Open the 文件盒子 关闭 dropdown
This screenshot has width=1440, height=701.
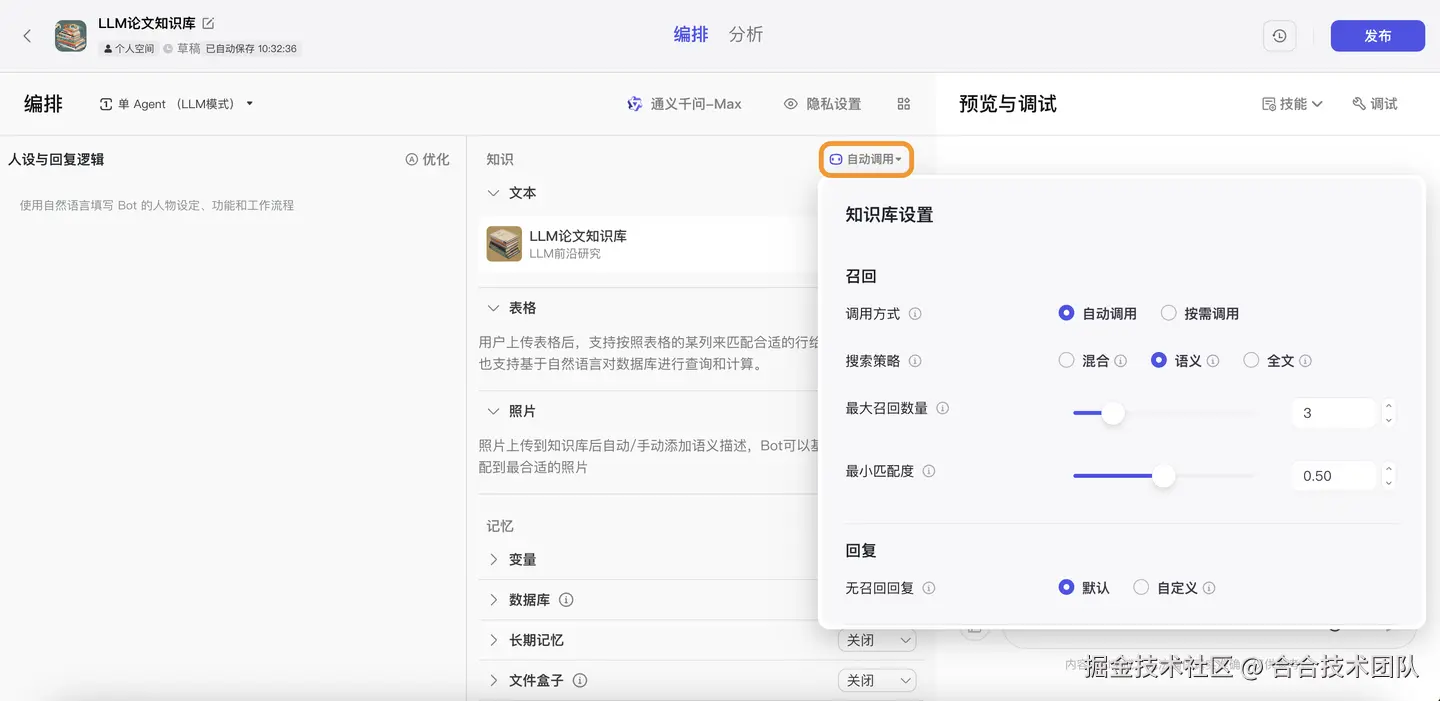click(x=877, y=680)
